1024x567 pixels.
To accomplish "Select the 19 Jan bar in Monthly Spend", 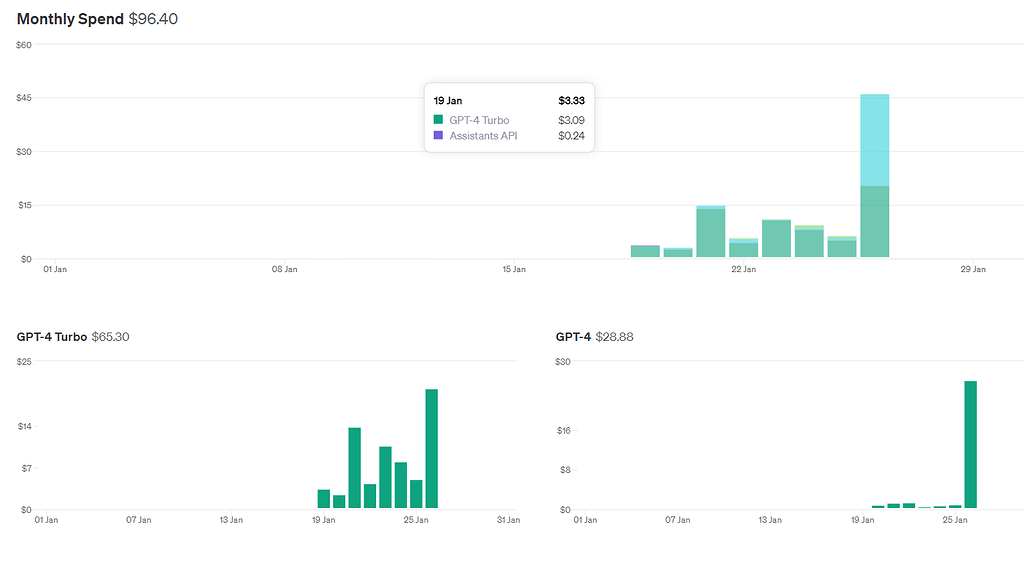I will coord(645,251).
